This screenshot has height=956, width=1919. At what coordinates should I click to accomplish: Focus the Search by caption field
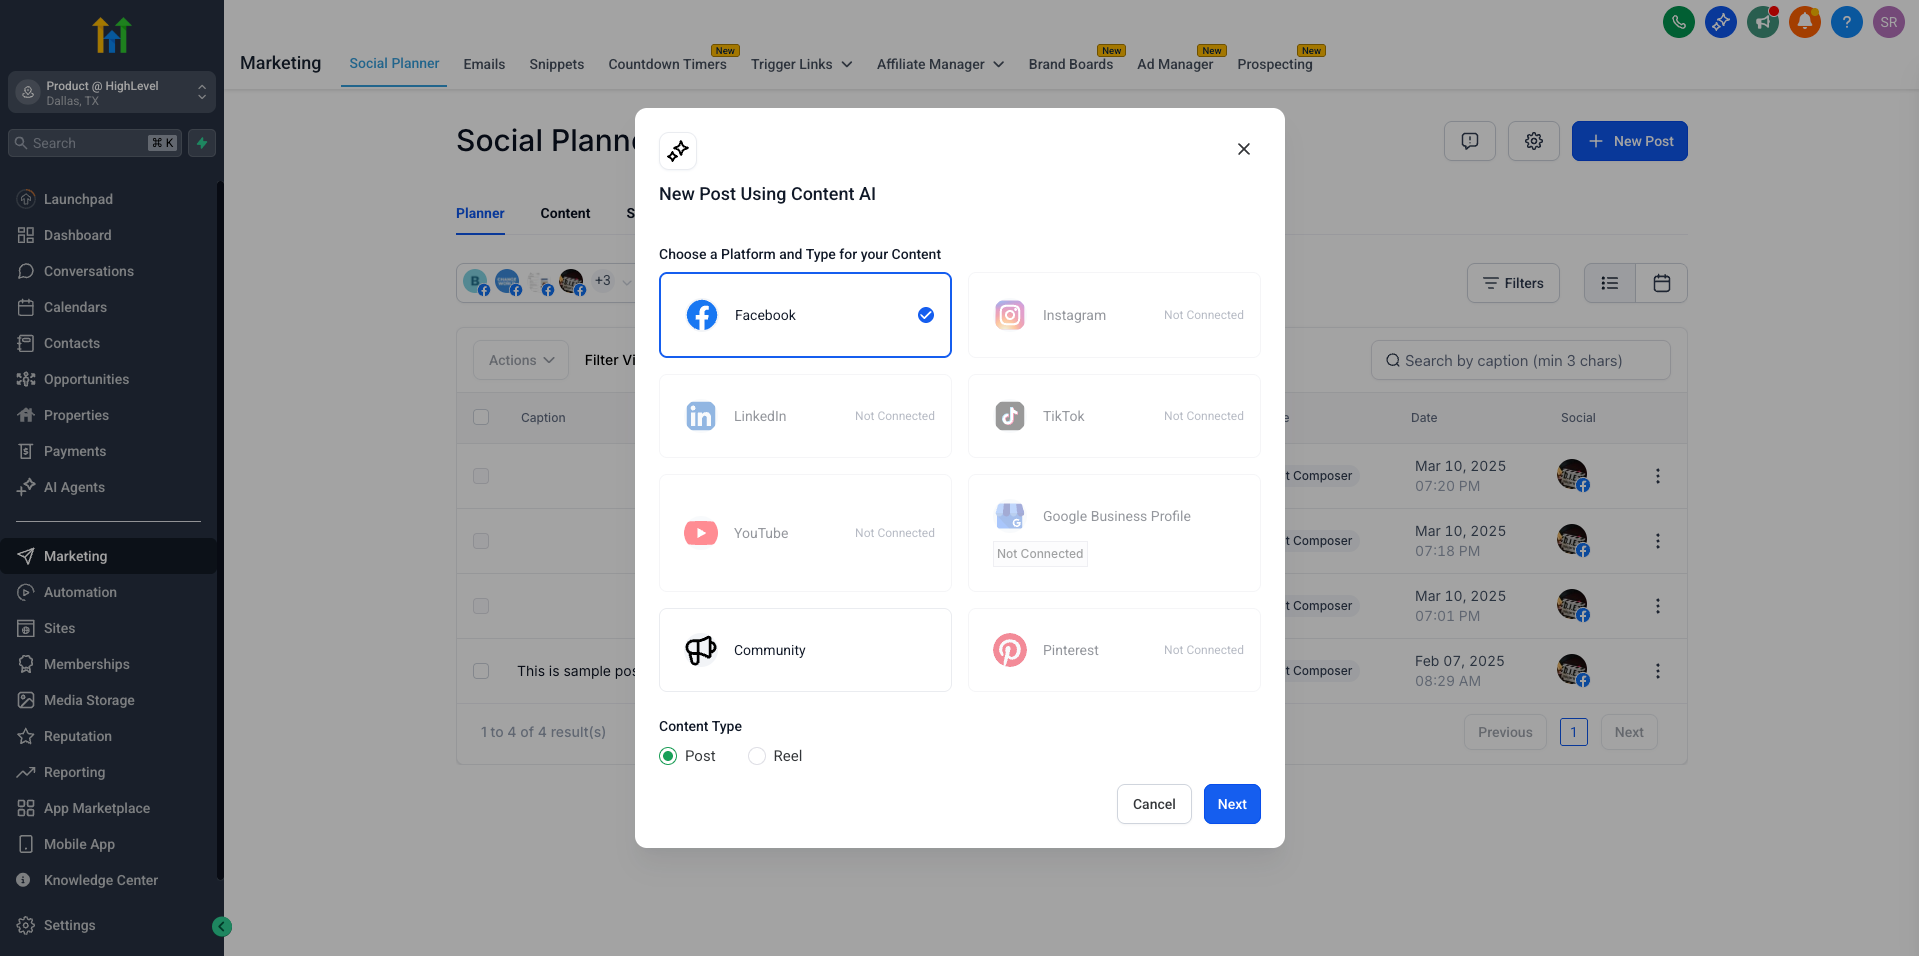click(x=1521, y=360)
